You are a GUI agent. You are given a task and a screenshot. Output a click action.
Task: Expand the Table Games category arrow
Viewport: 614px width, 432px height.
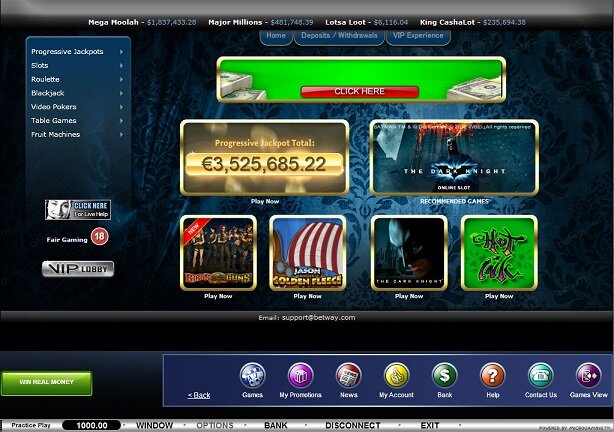click(121, 121)
